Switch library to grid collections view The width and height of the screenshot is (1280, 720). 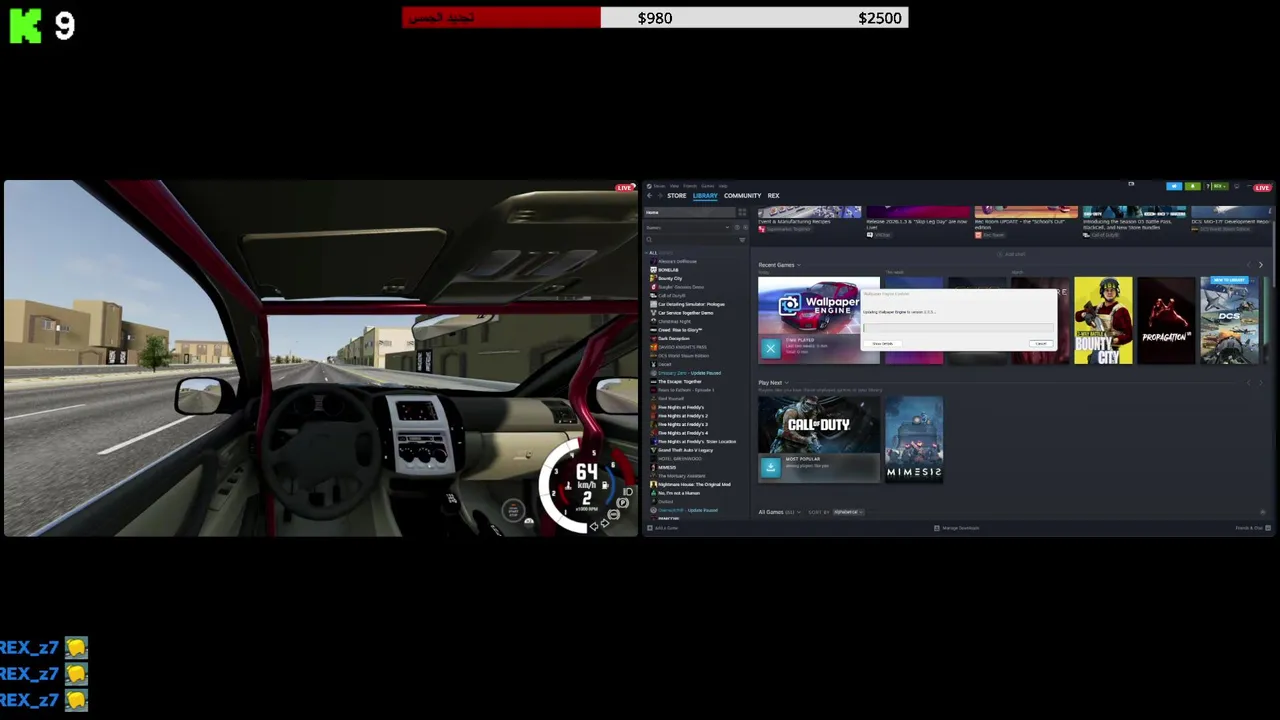[x=742, y=212]
